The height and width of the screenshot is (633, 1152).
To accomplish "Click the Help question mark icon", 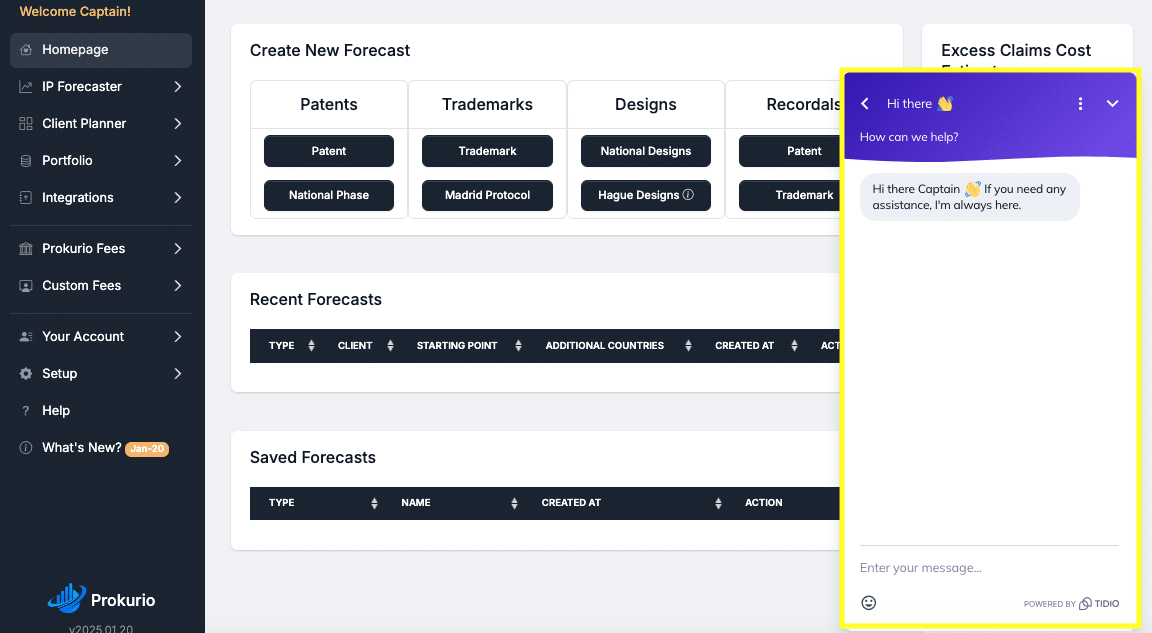I will tap(26, 410).
